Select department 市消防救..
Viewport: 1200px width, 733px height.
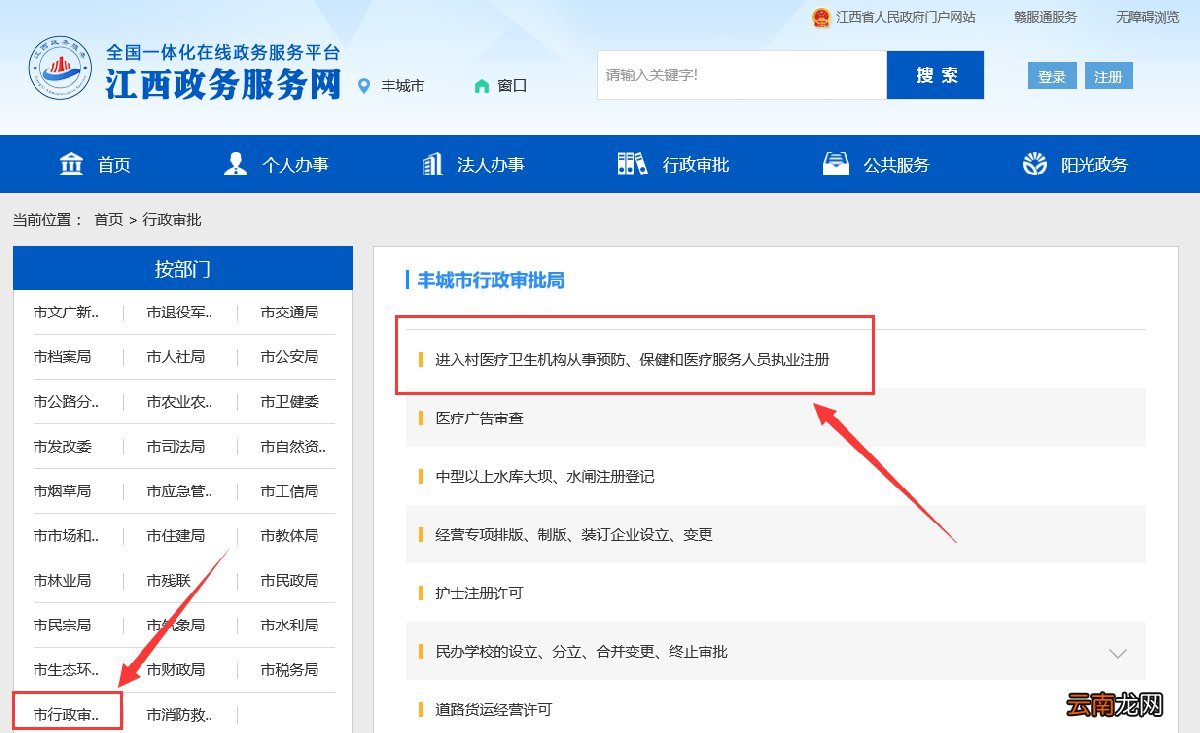click(x=179, y=715)
